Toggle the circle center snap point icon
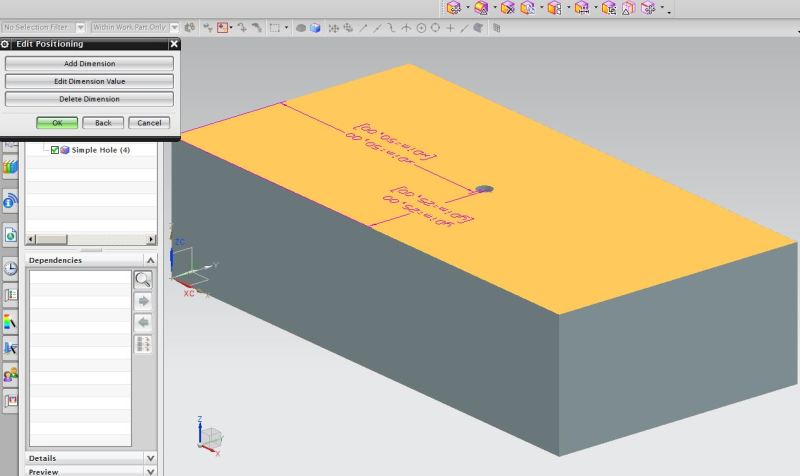 coord(421,28)
